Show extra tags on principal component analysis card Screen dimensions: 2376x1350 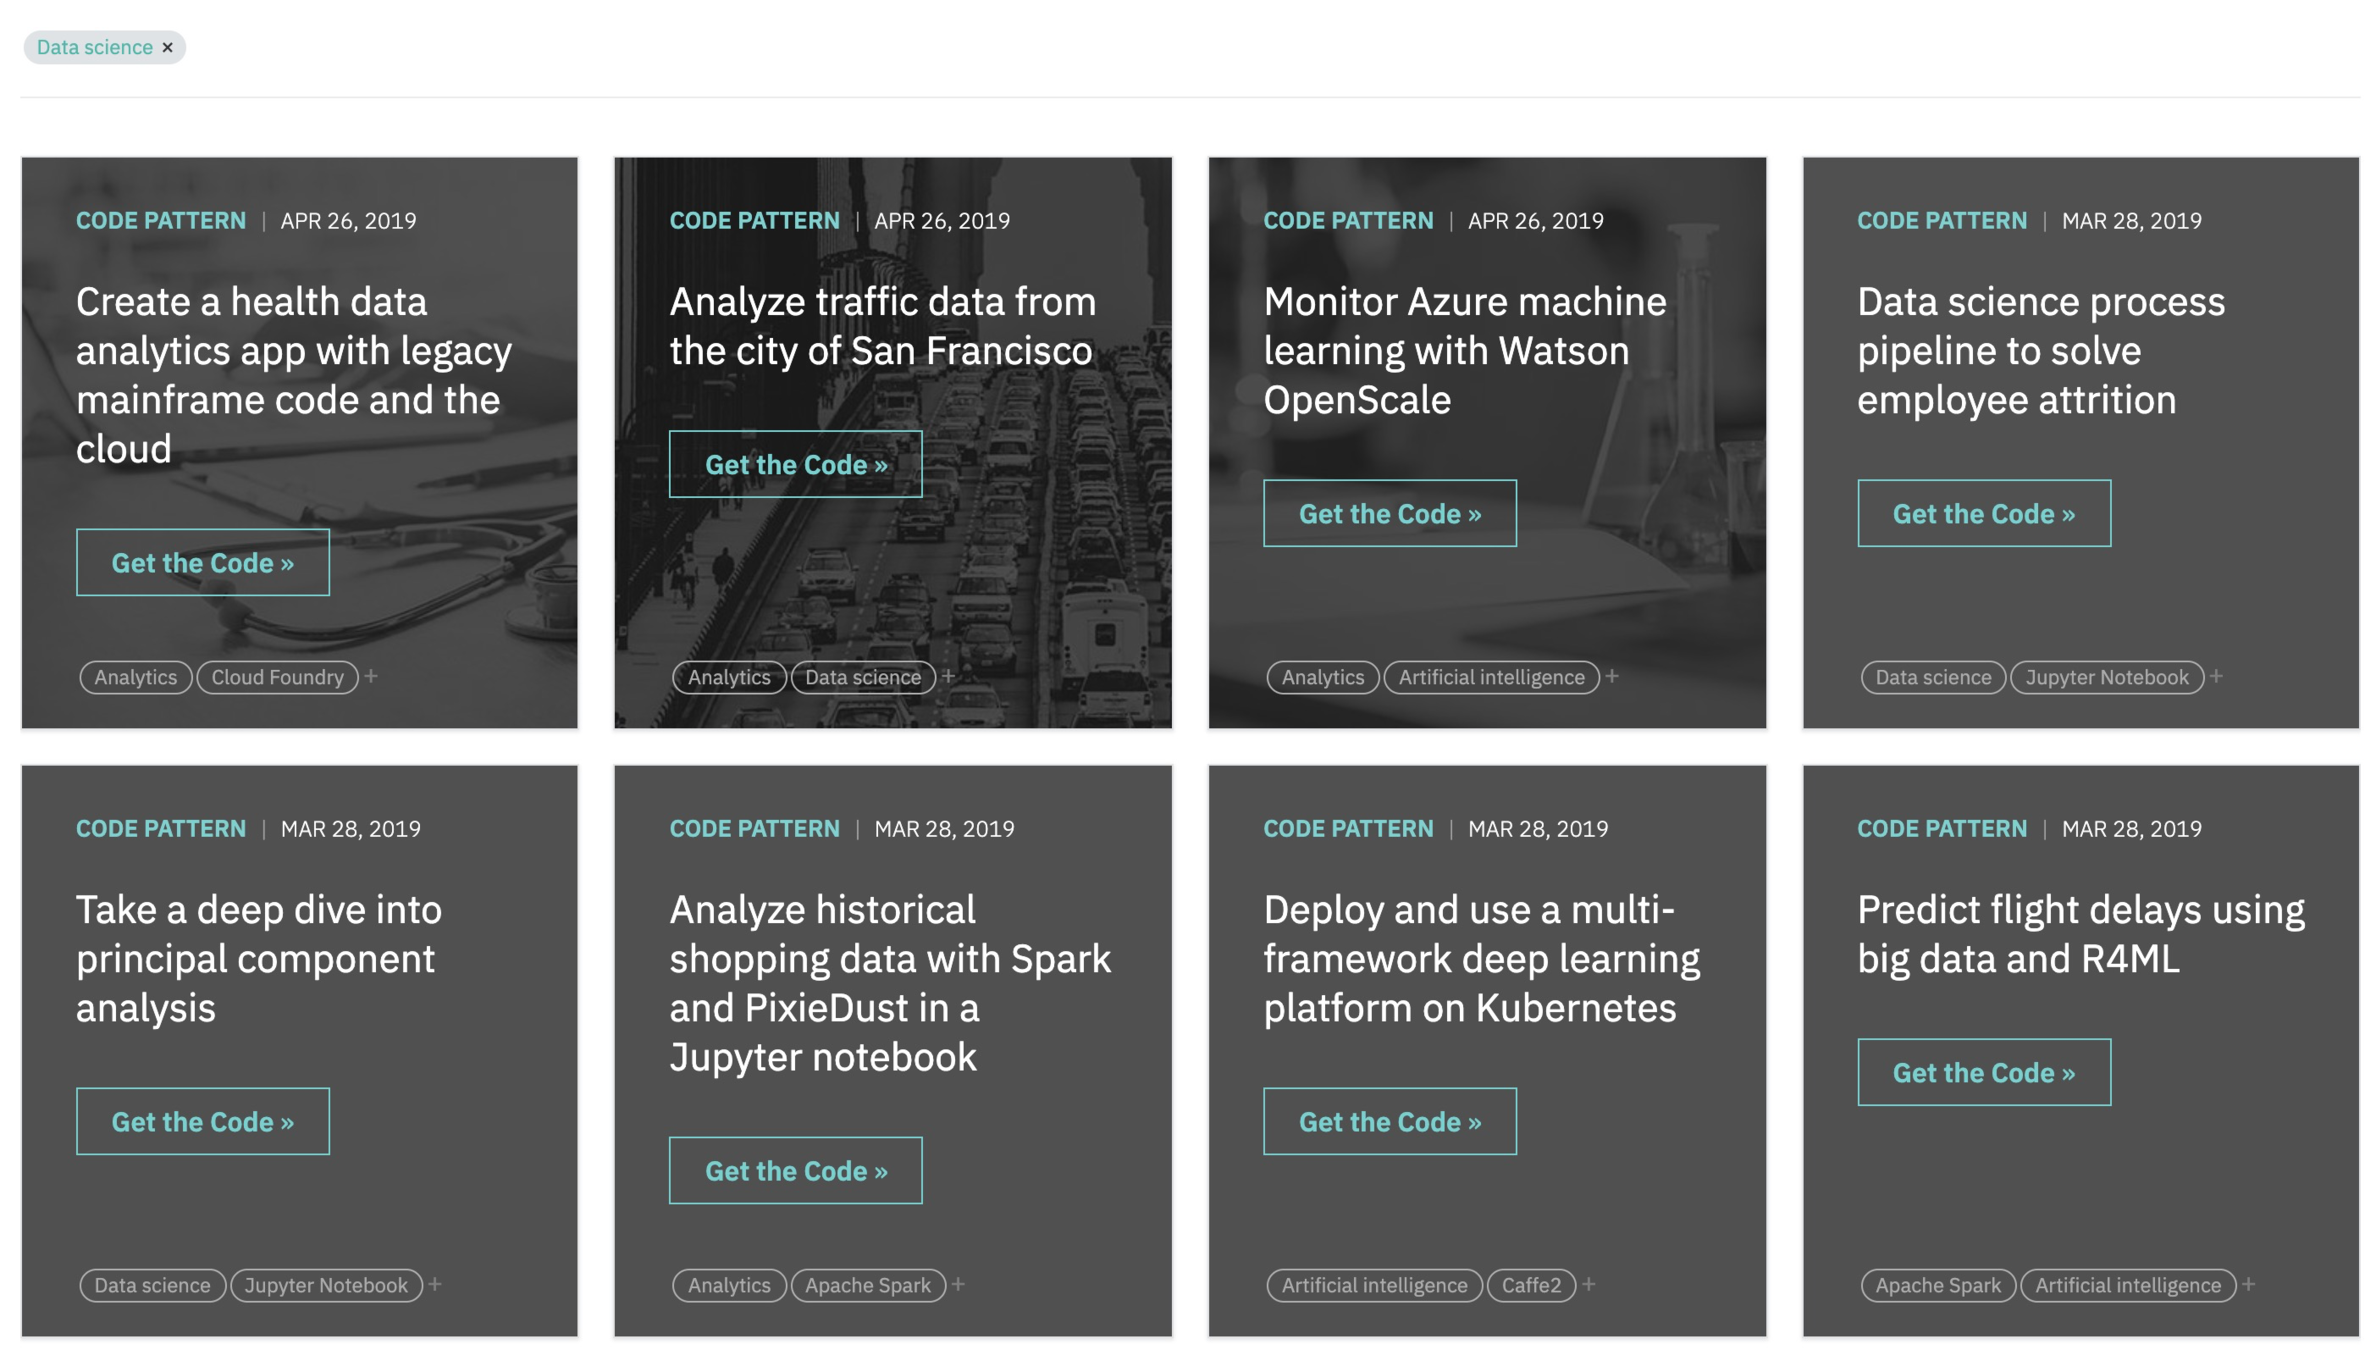point(435,1284)
